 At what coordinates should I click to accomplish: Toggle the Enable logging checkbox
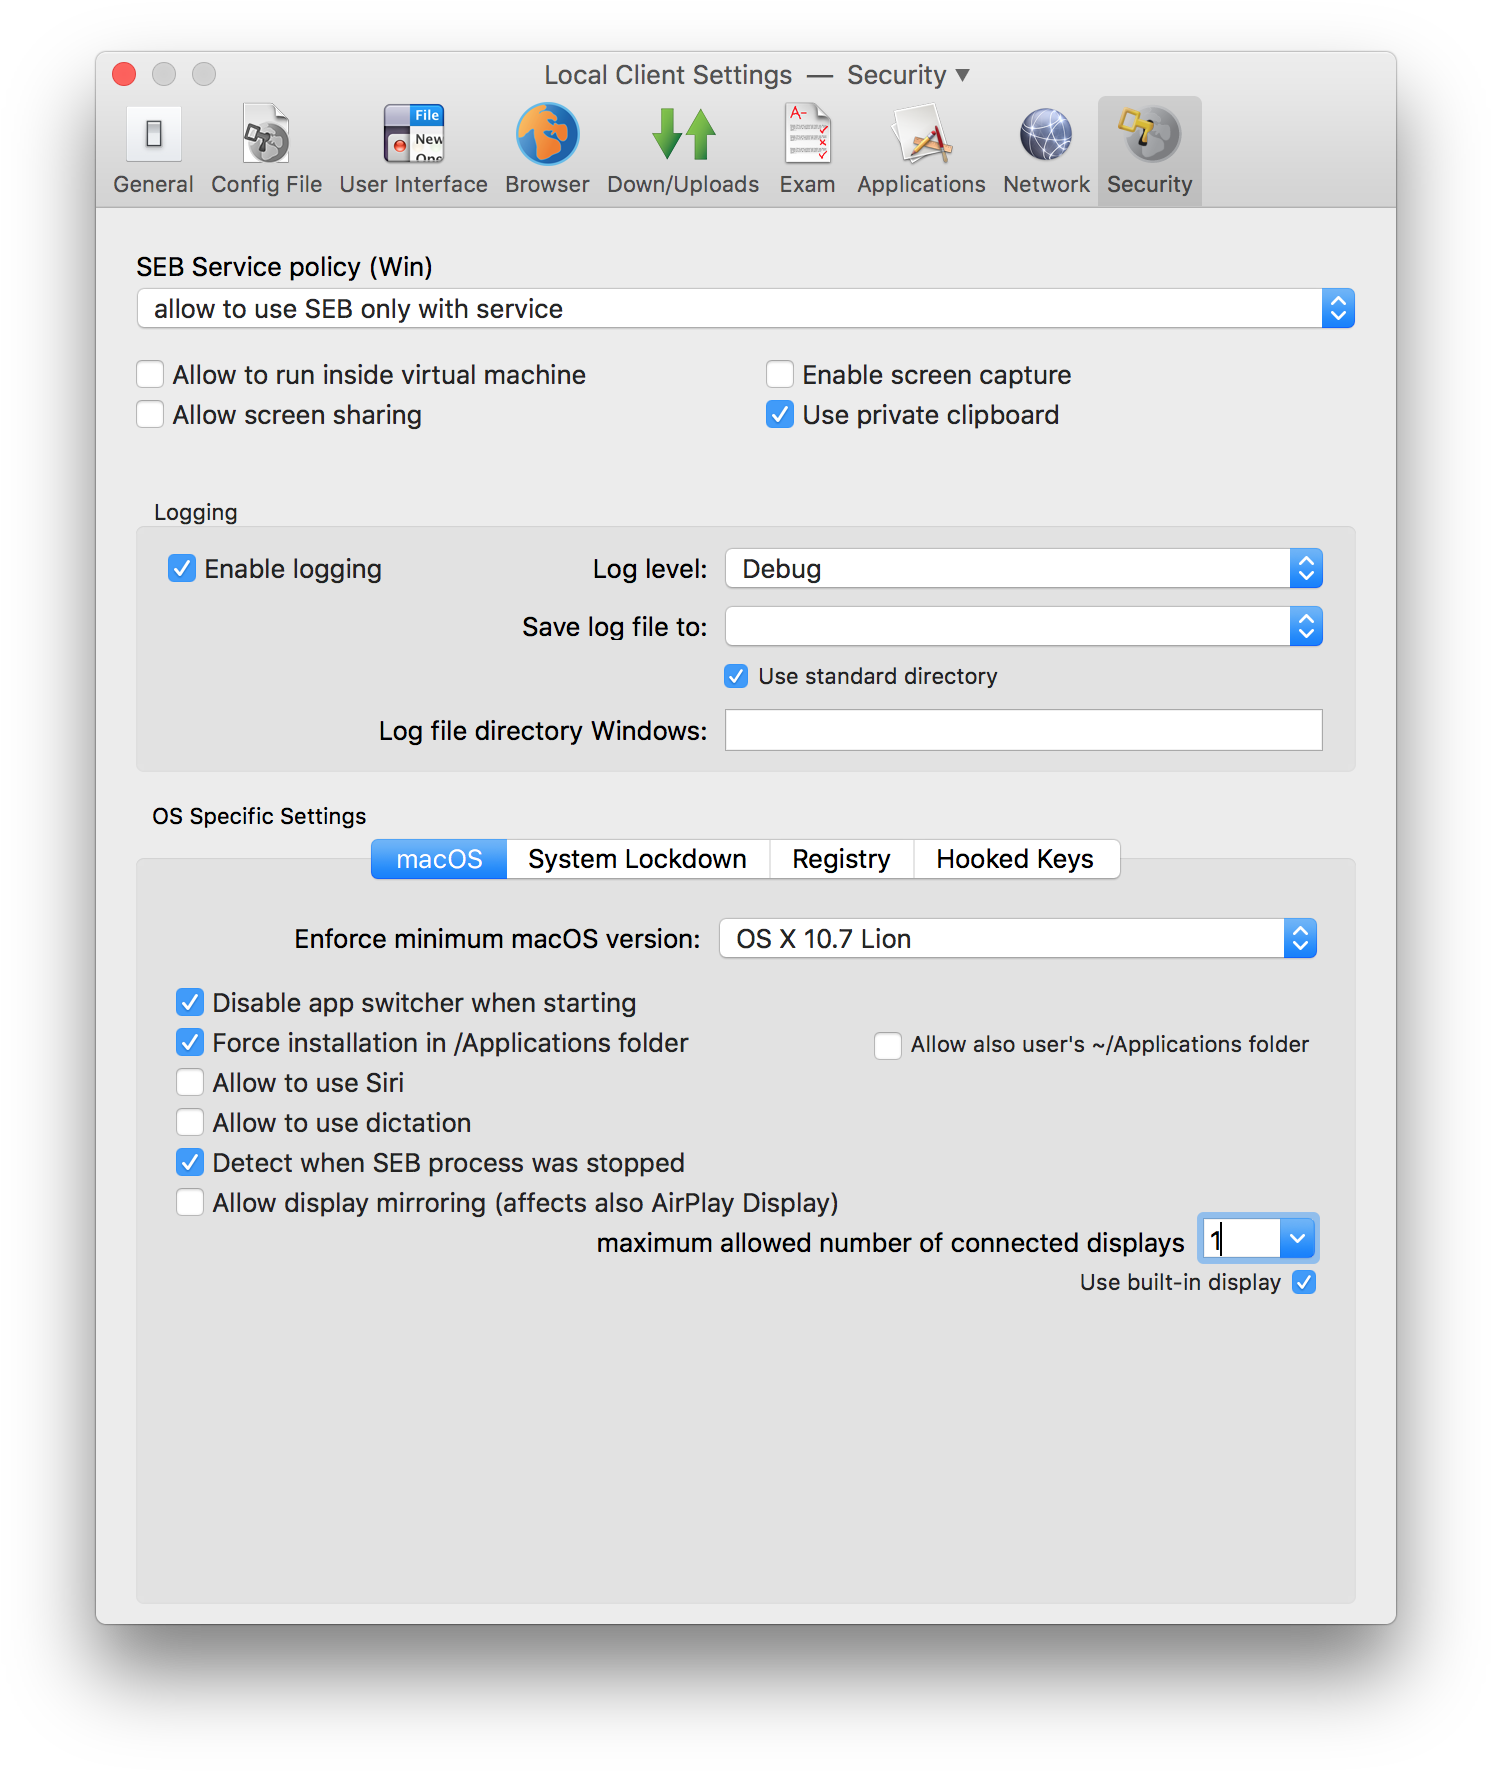click(x=182, y=568)
